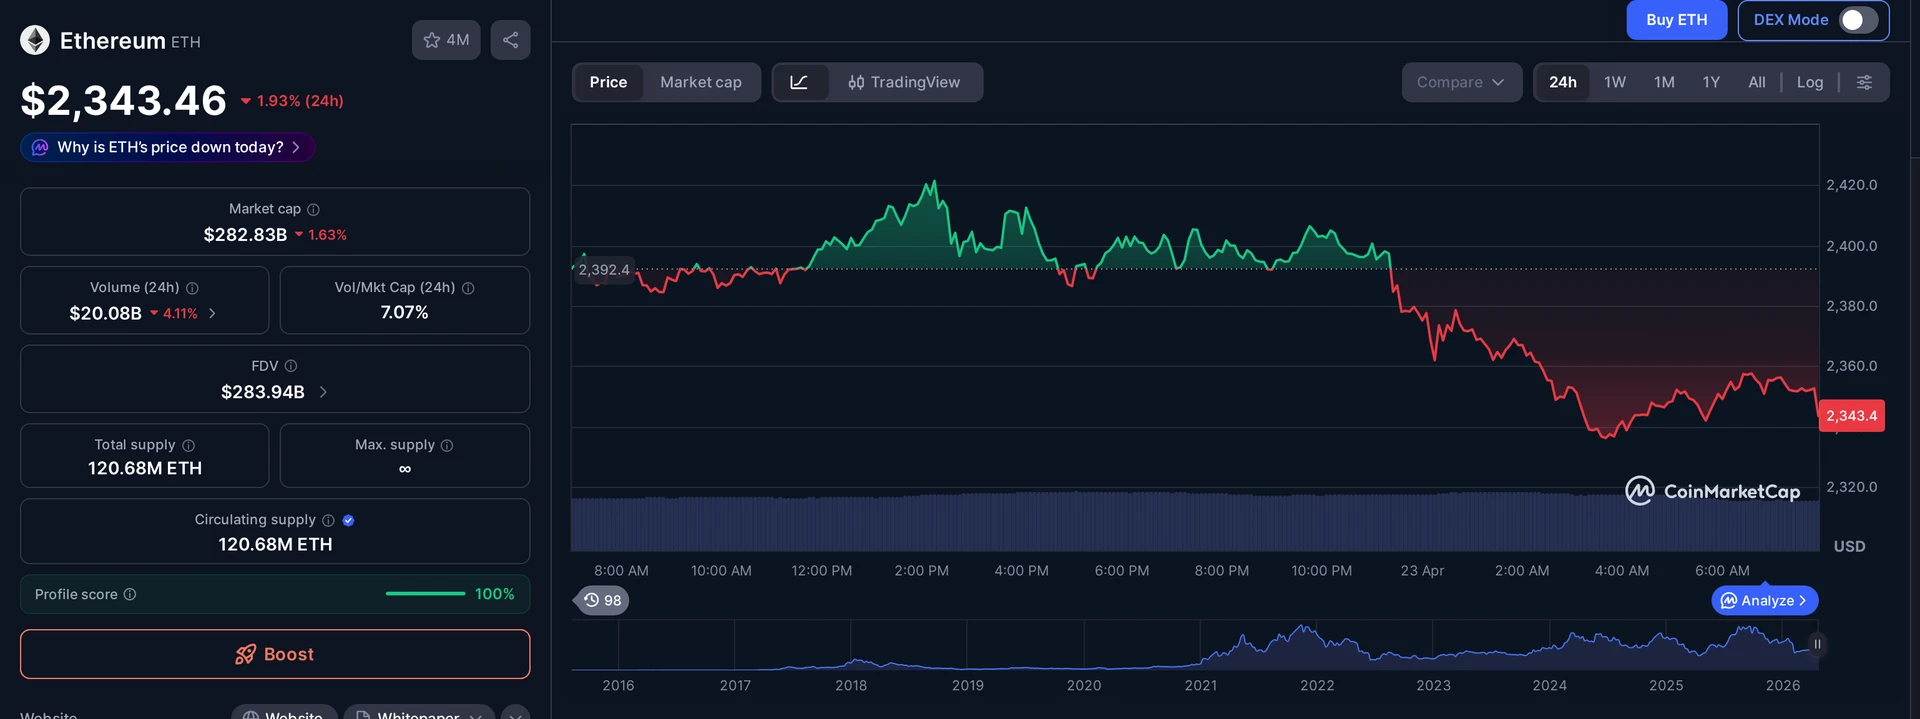Click the $2,343.46 price heading
Viewport: 1920px width, 719px height.
pyautogui.click(x=124, y=100)
